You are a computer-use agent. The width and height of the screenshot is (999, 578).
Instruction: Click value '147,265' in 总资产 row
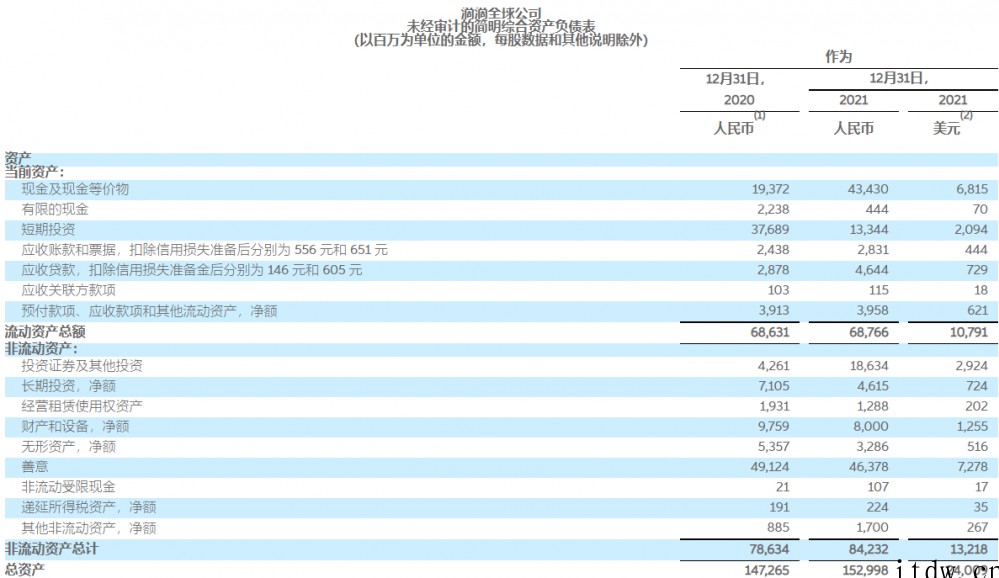(x=766, y=570)
